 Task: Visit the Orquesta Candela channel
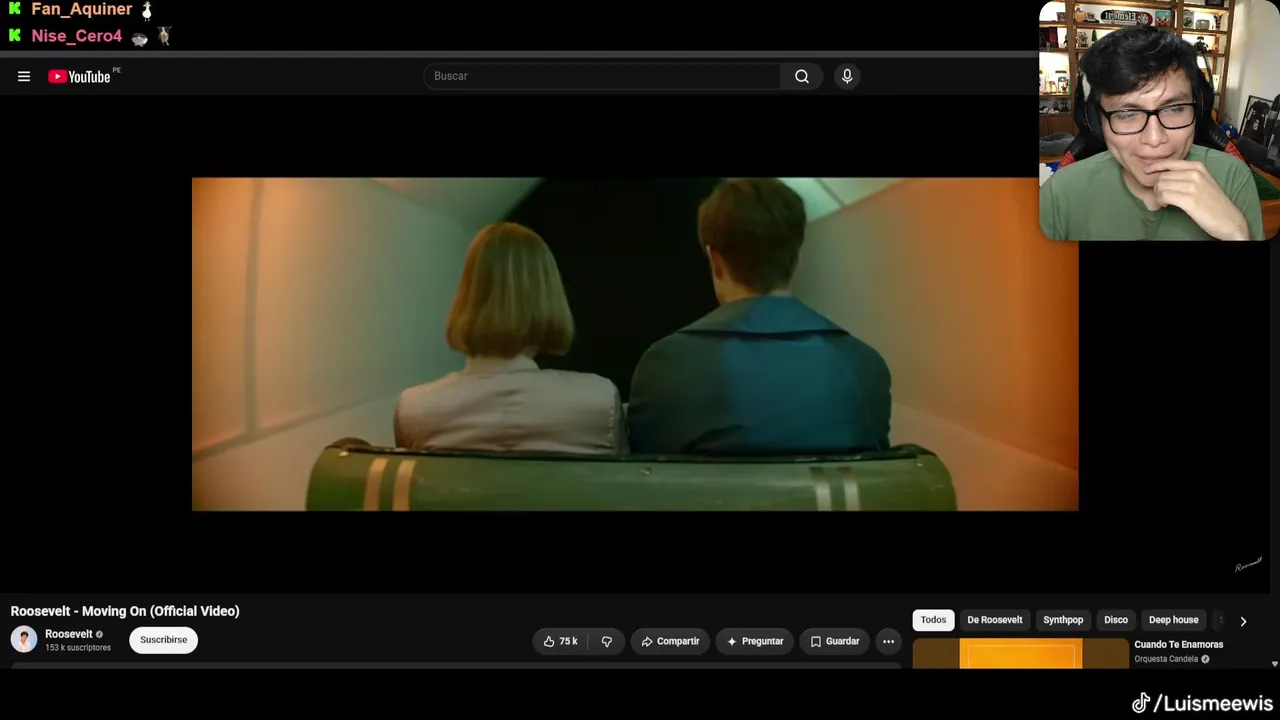click(1166, 659)
